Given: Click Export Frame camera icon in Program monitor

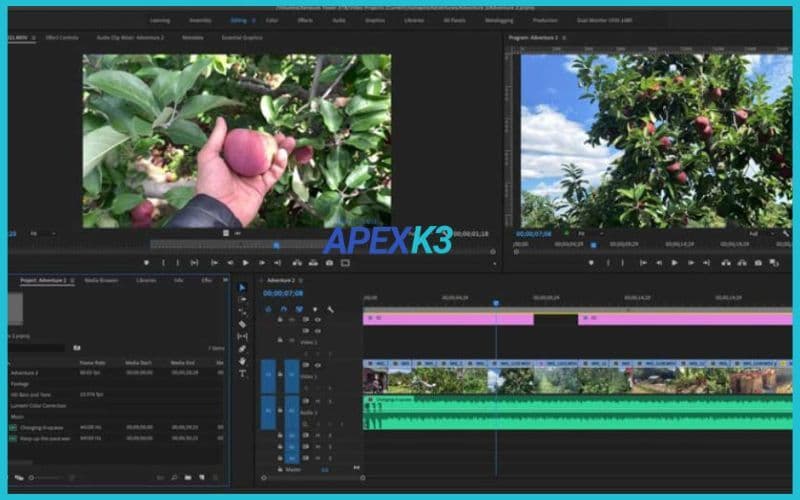Looking at the screenshot, I should (x=758, y=263).
